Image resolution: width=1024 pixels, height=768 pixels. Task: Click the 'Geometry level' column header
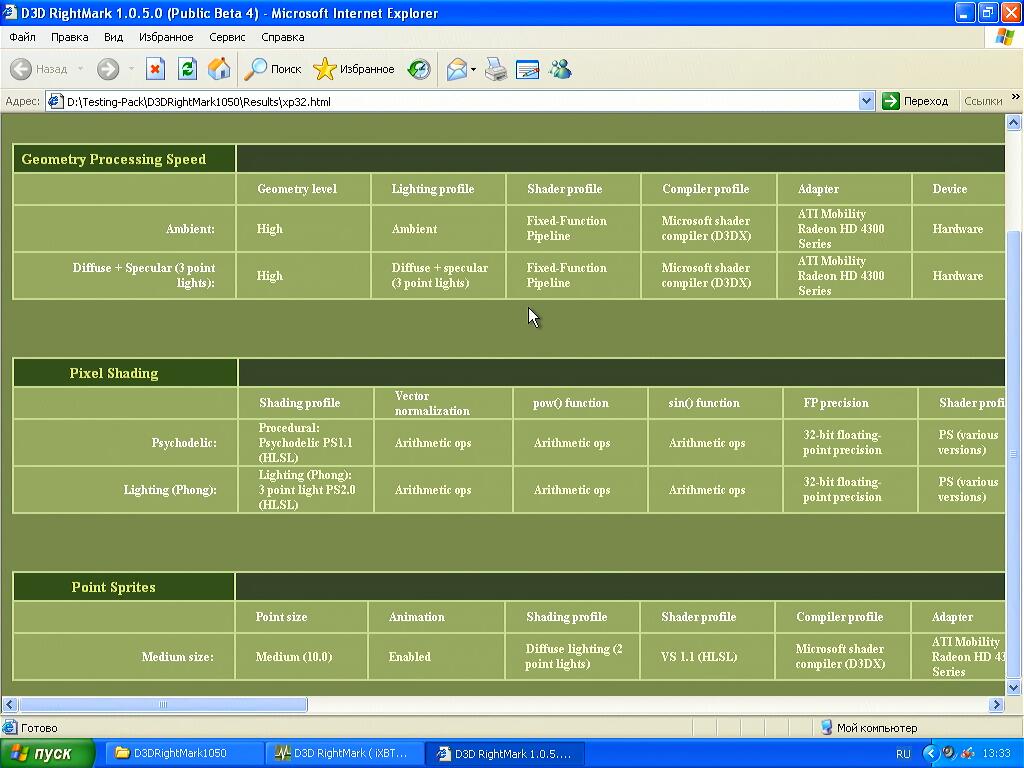(297, 189)
